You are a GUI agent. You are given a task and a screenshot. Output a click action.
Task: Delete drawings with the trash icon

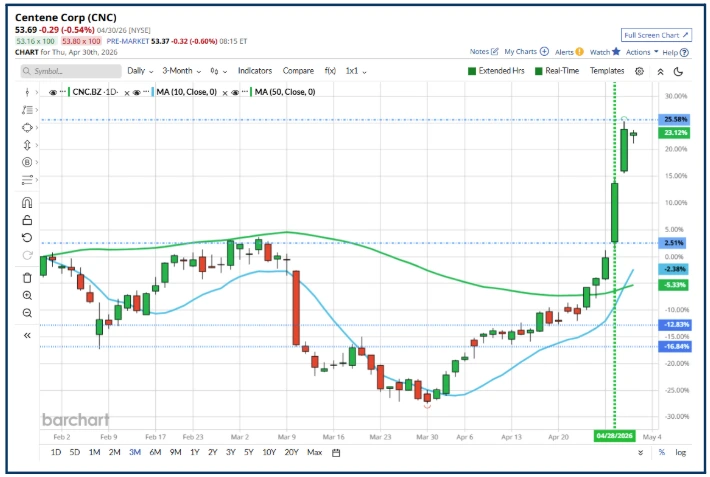[27, 278]
